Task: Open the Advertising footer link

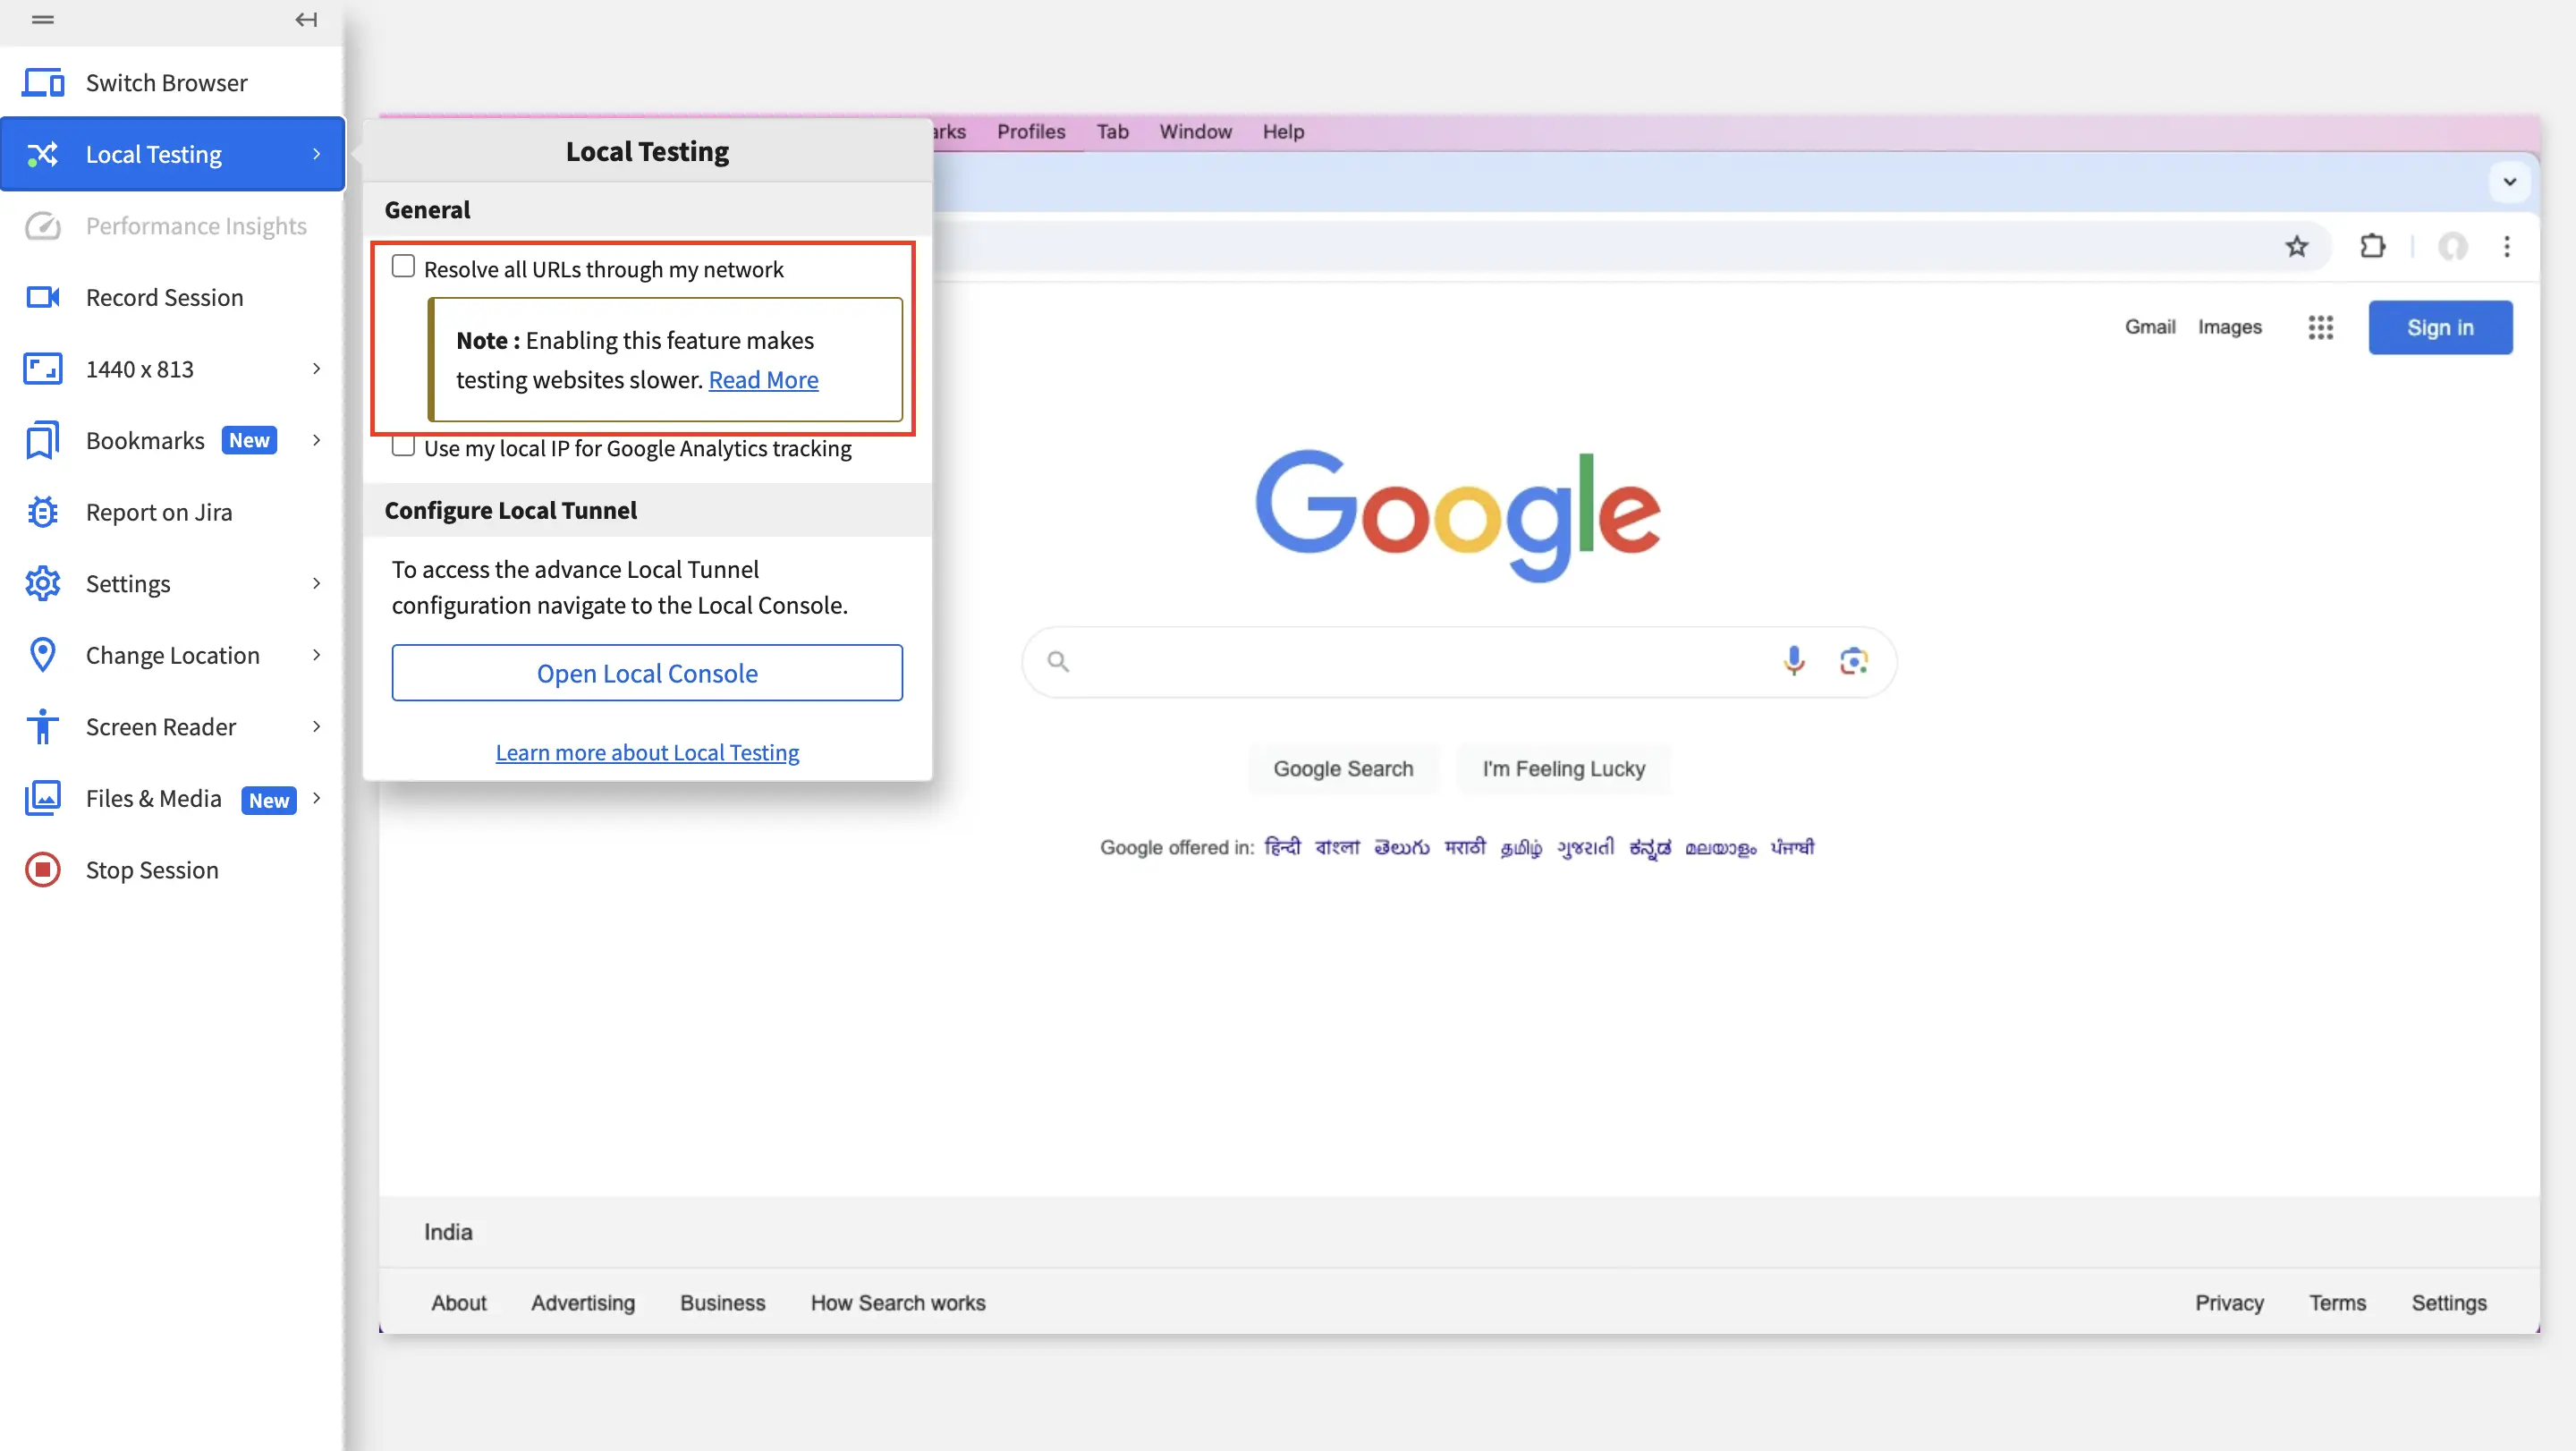Action: point(583,1303)
